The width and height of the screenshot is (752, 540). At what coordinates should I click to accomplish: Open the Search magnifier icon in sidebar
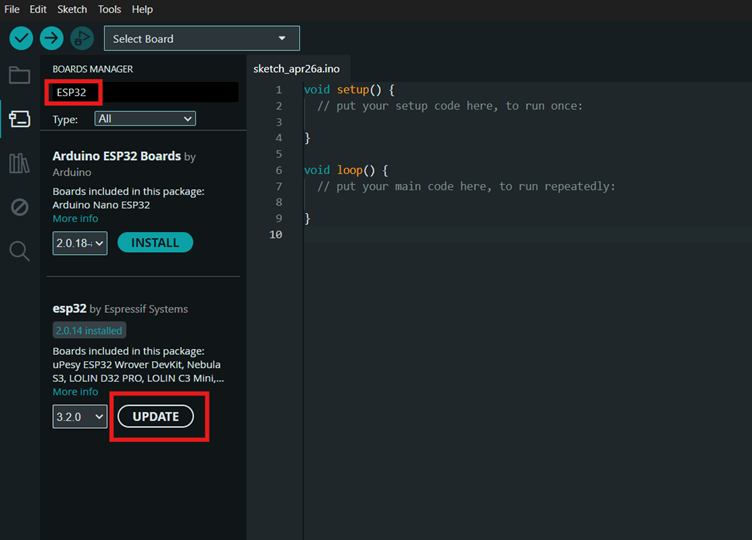click(x=19, y=251)
